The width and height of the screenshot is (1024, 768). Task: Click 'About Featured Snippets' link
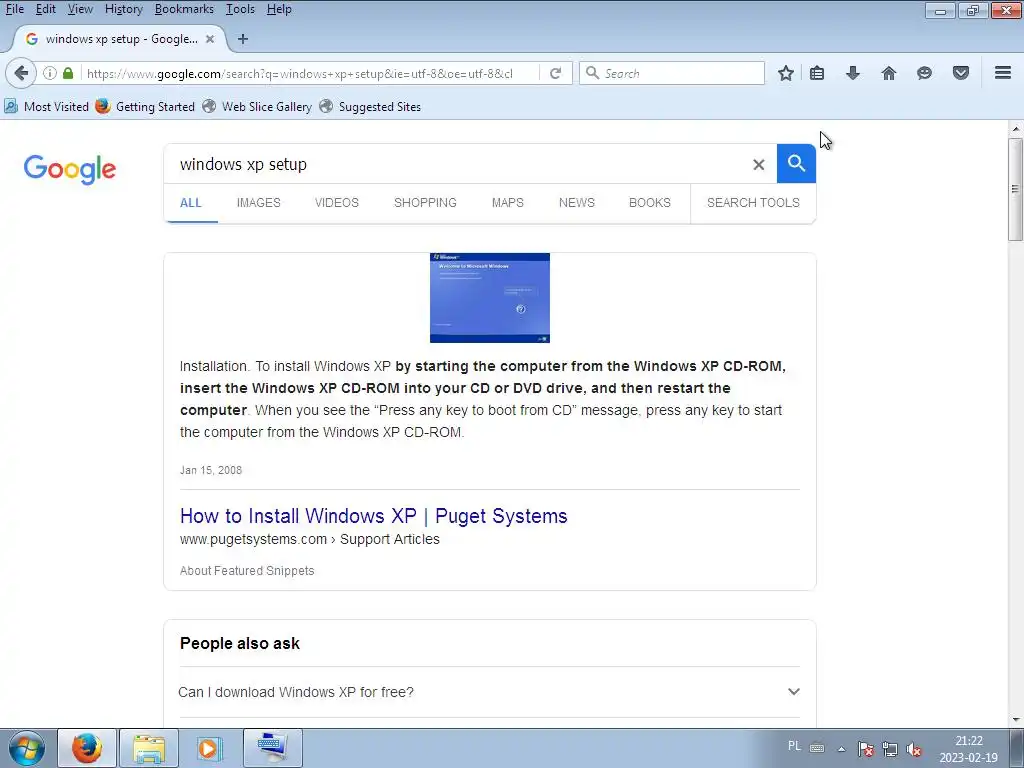click(x=247, y=571)
